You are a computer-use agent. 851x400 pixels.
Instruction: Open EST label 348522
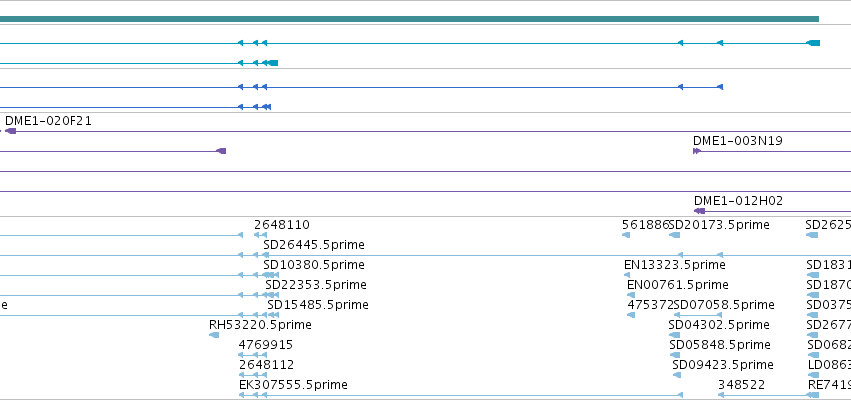(x=741, y=385)
